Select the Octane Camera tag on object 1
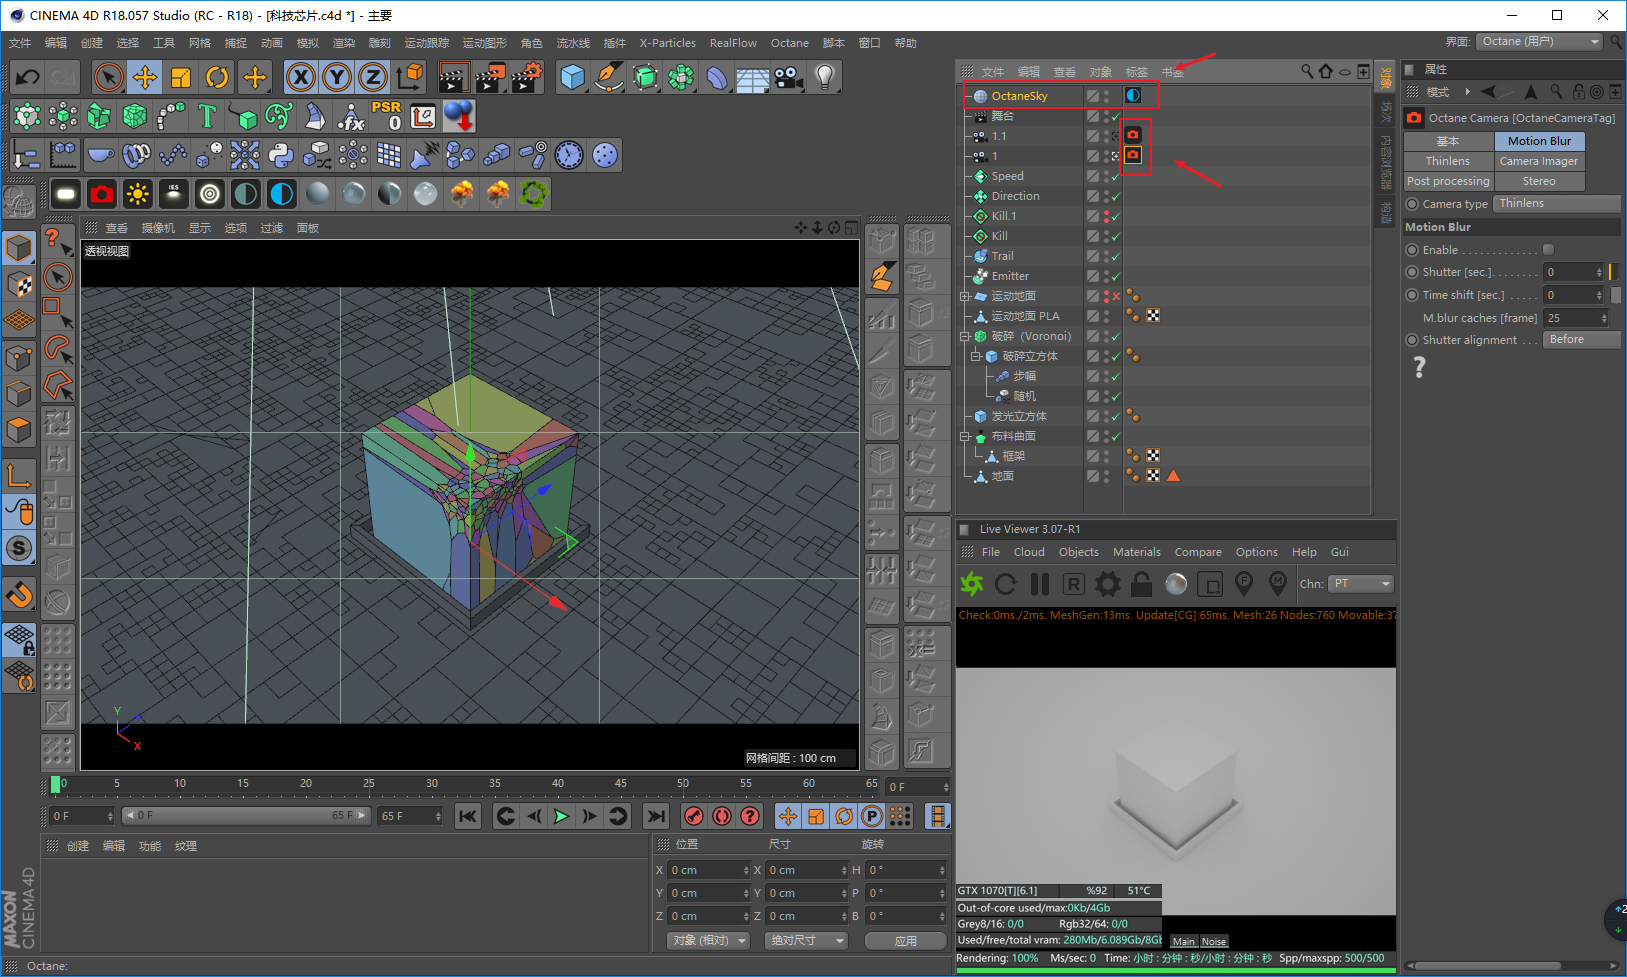The image size is (1627, 977). pos(1133,155)
